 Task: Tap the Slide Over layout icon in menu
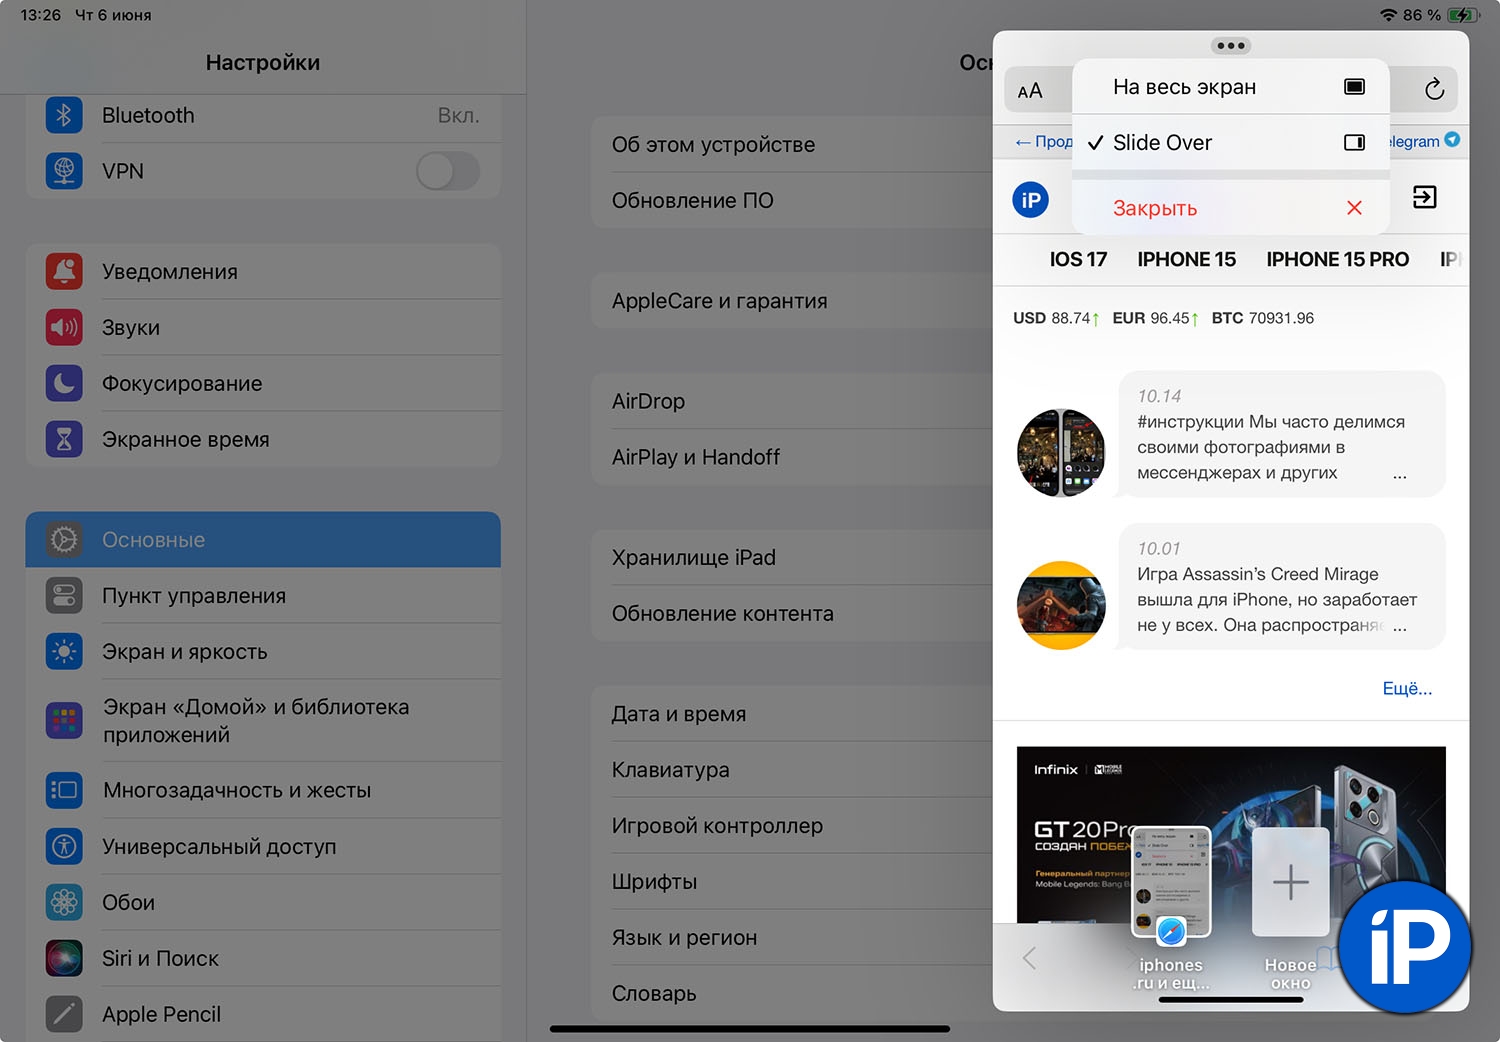(x=1354, y=142)
